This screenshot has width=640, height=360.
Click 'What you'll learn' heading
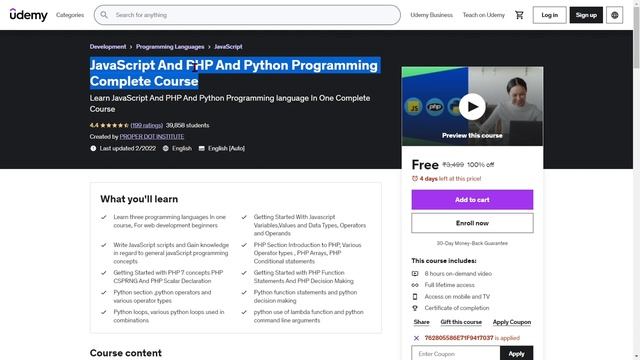point(139,199)
